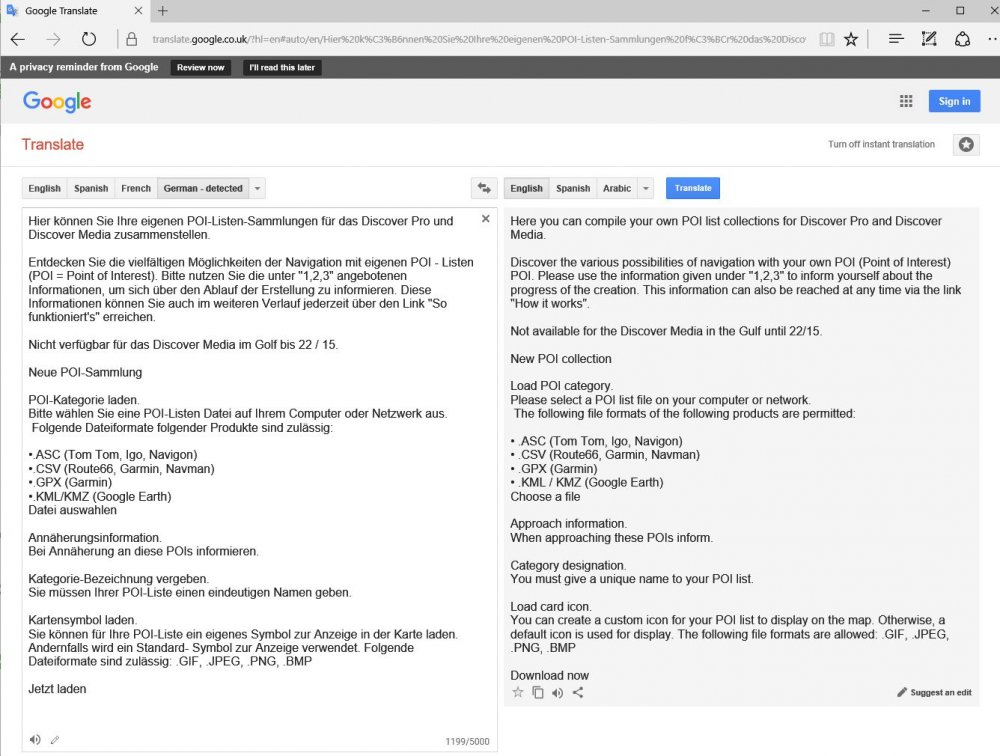Click the padlock site security icon
This screenshot has height=756, width=1000.
click(131, 40)
